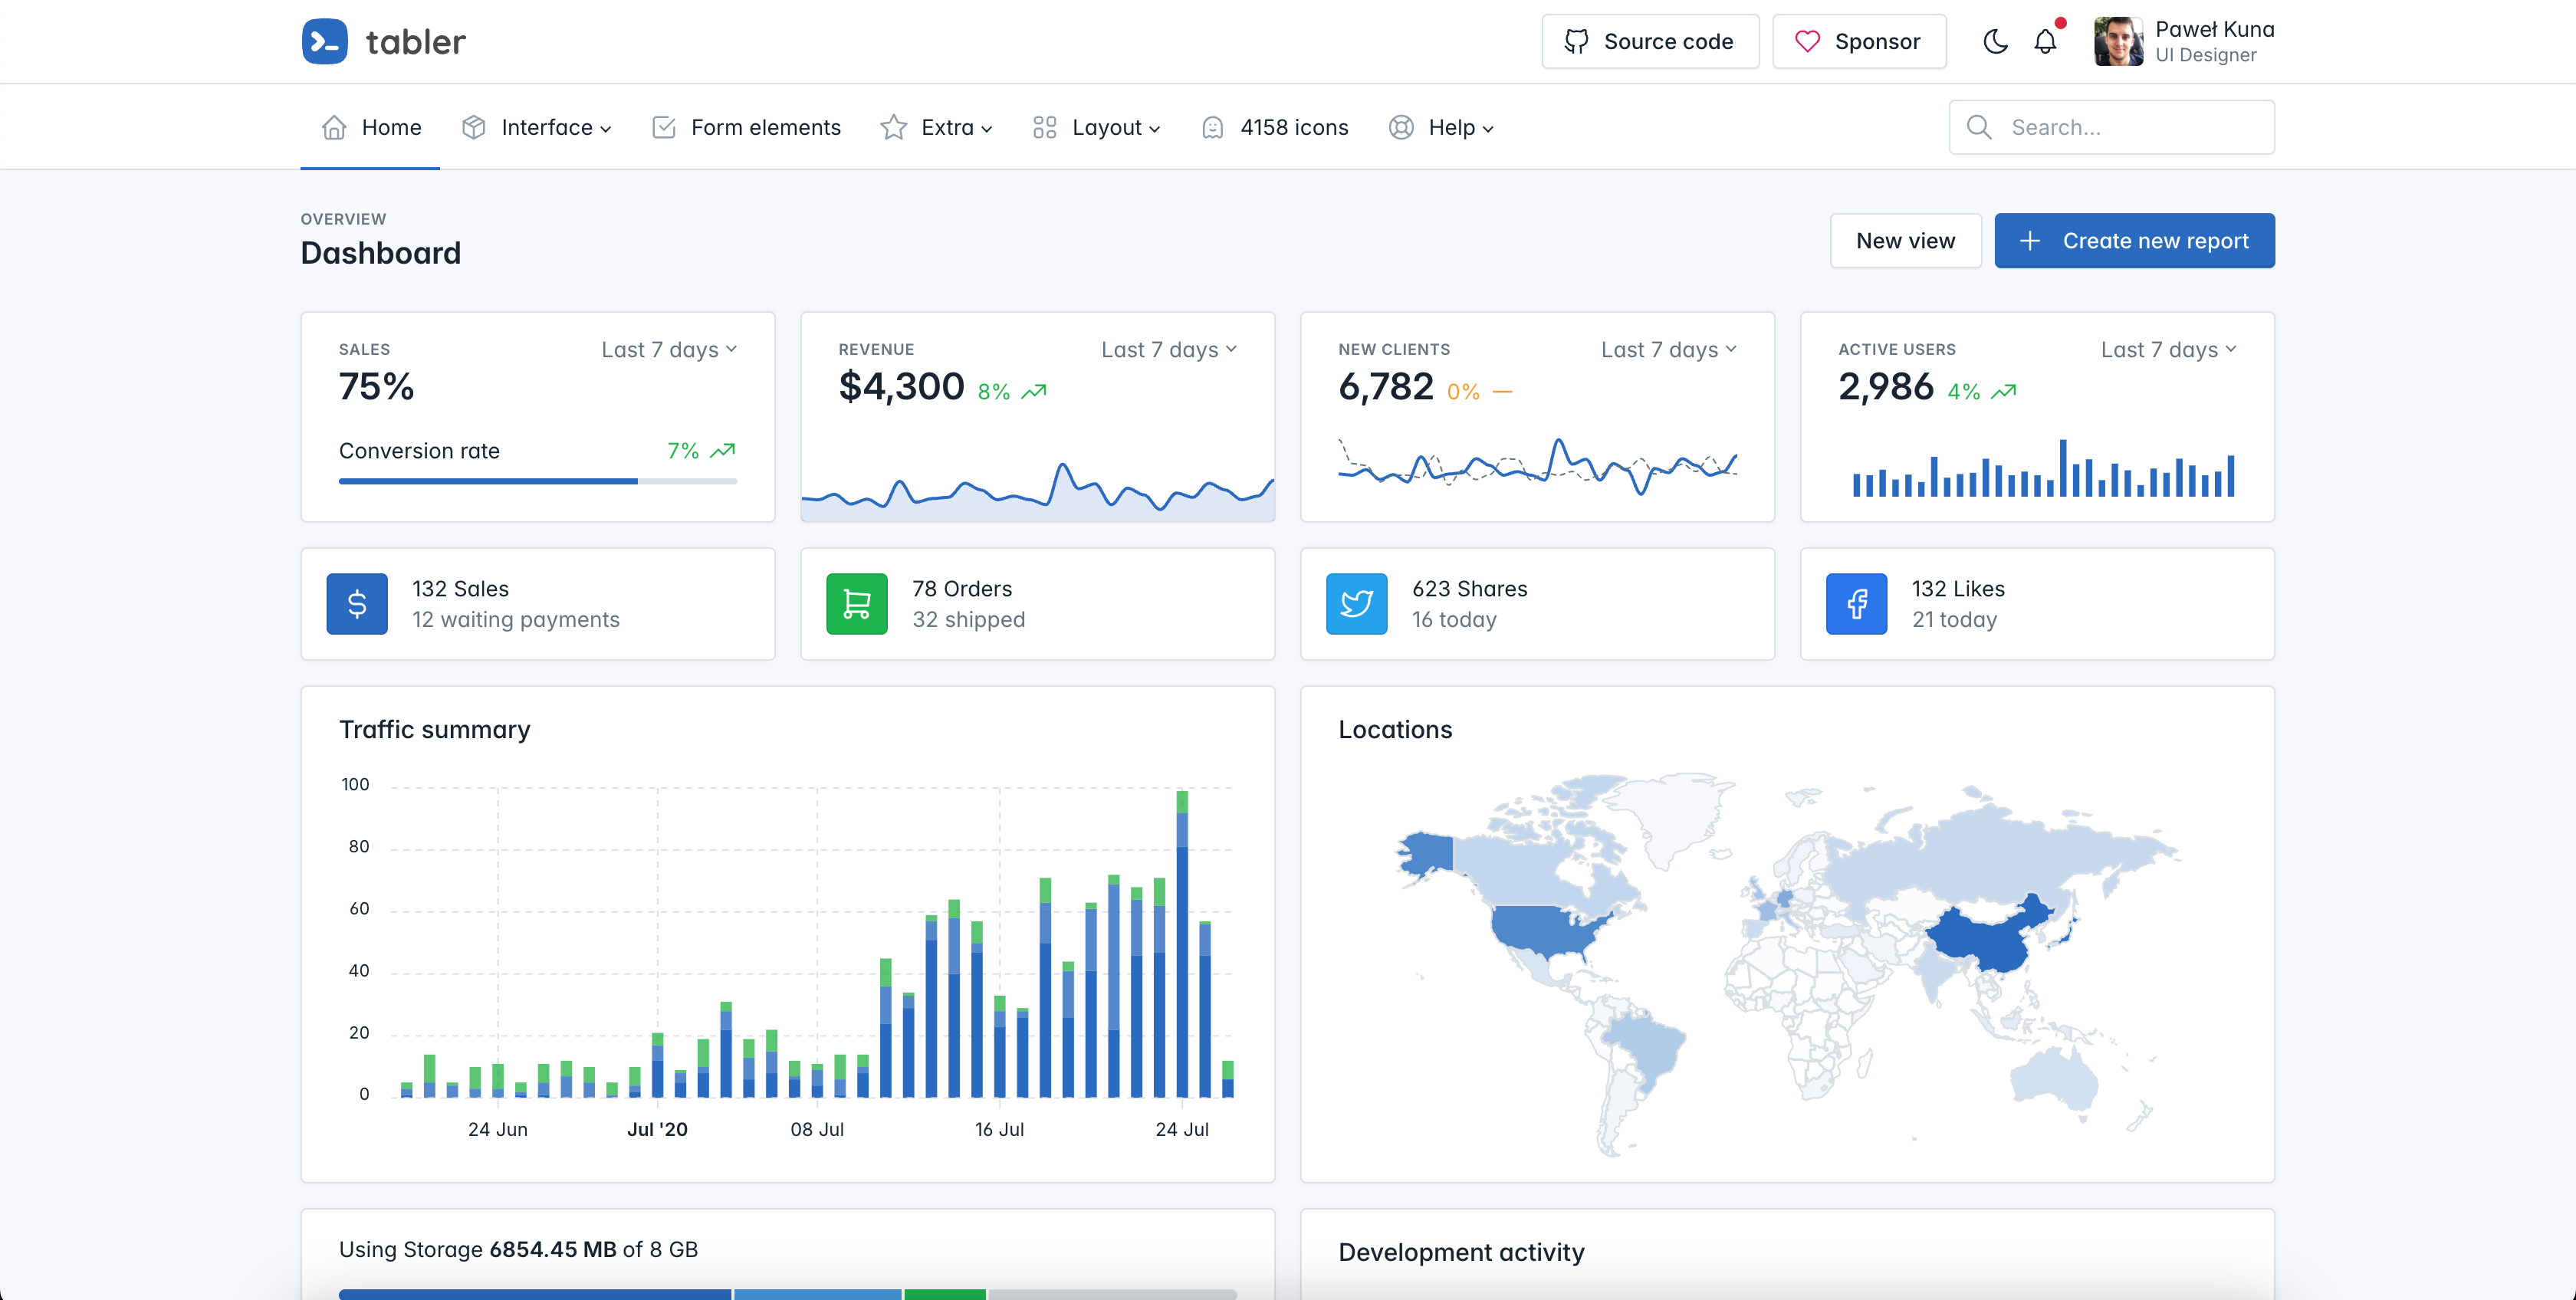Toggle dark mode with moon icon
This screenshot has width=2576, height=1300.
tap(1995, 41)
